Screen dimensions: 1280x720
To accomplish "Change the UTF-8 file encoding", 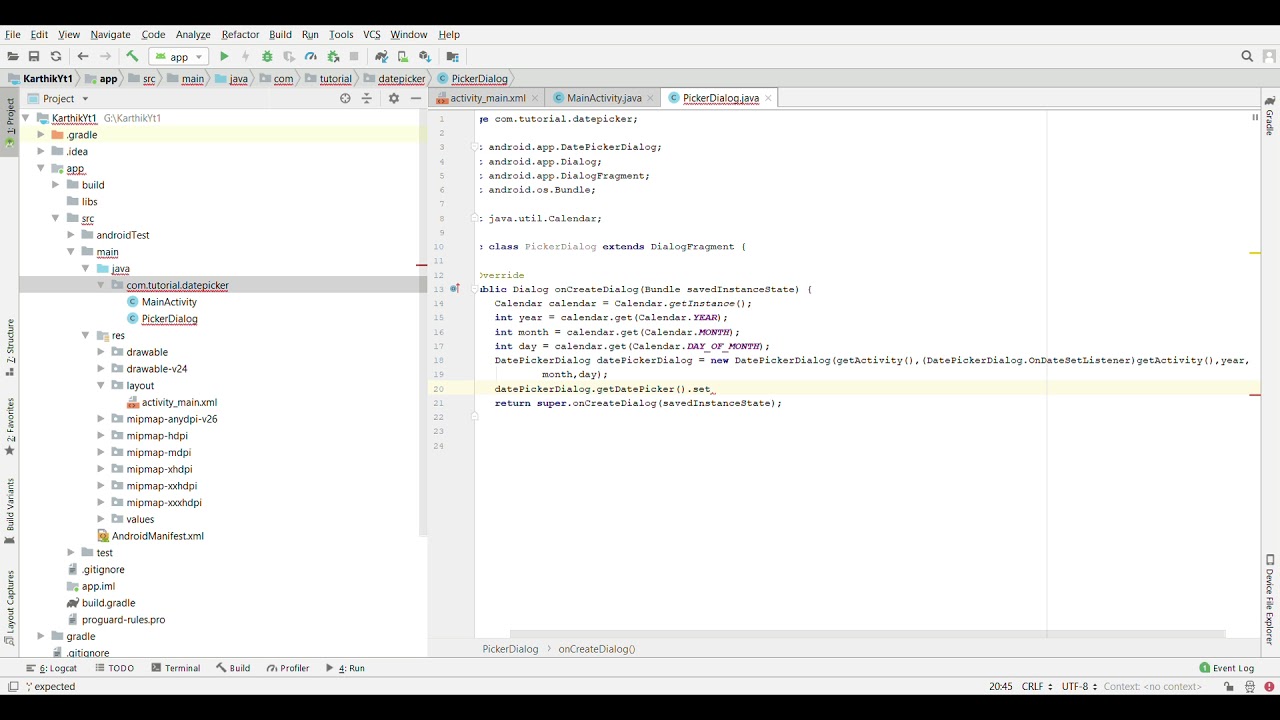I will [x=1079, y=687].
